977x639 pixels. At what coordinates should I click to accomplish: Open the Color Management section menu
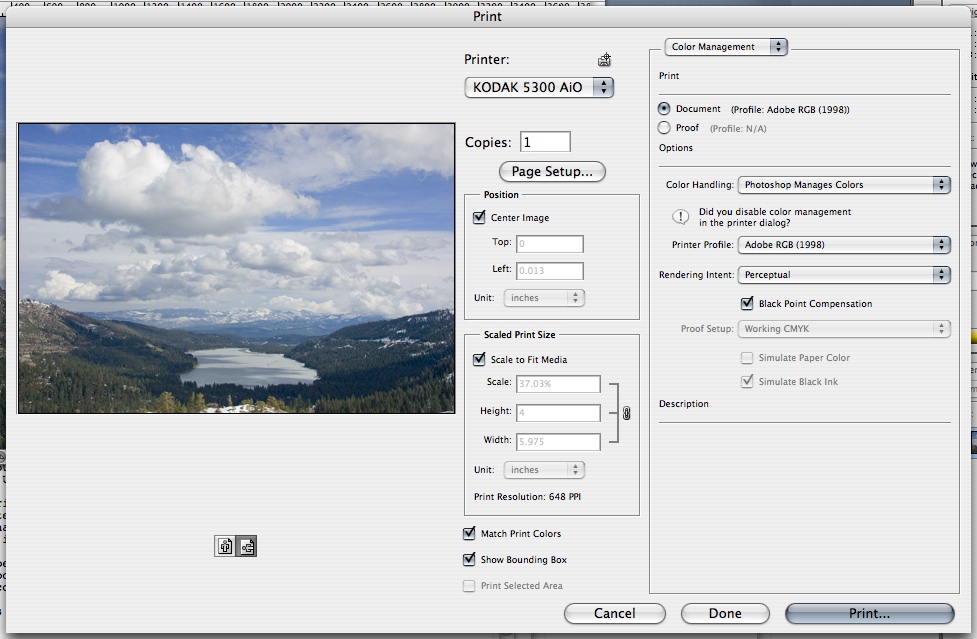coord(726,47)
